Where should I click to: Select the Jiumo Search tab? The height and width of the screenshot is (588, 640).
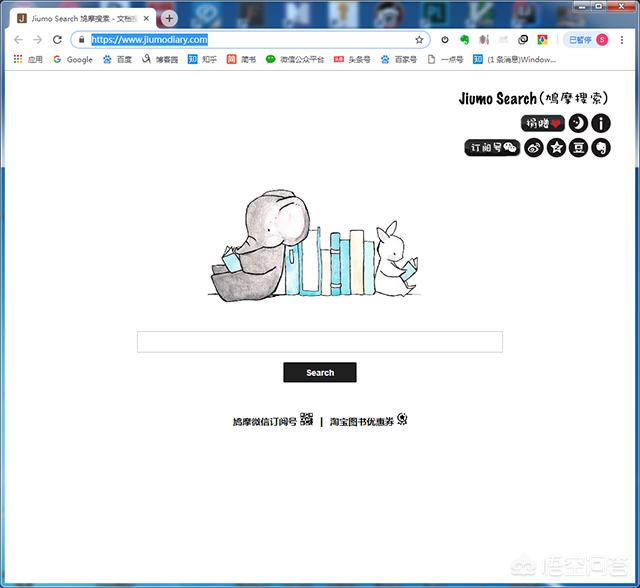(x=82, y=18)
